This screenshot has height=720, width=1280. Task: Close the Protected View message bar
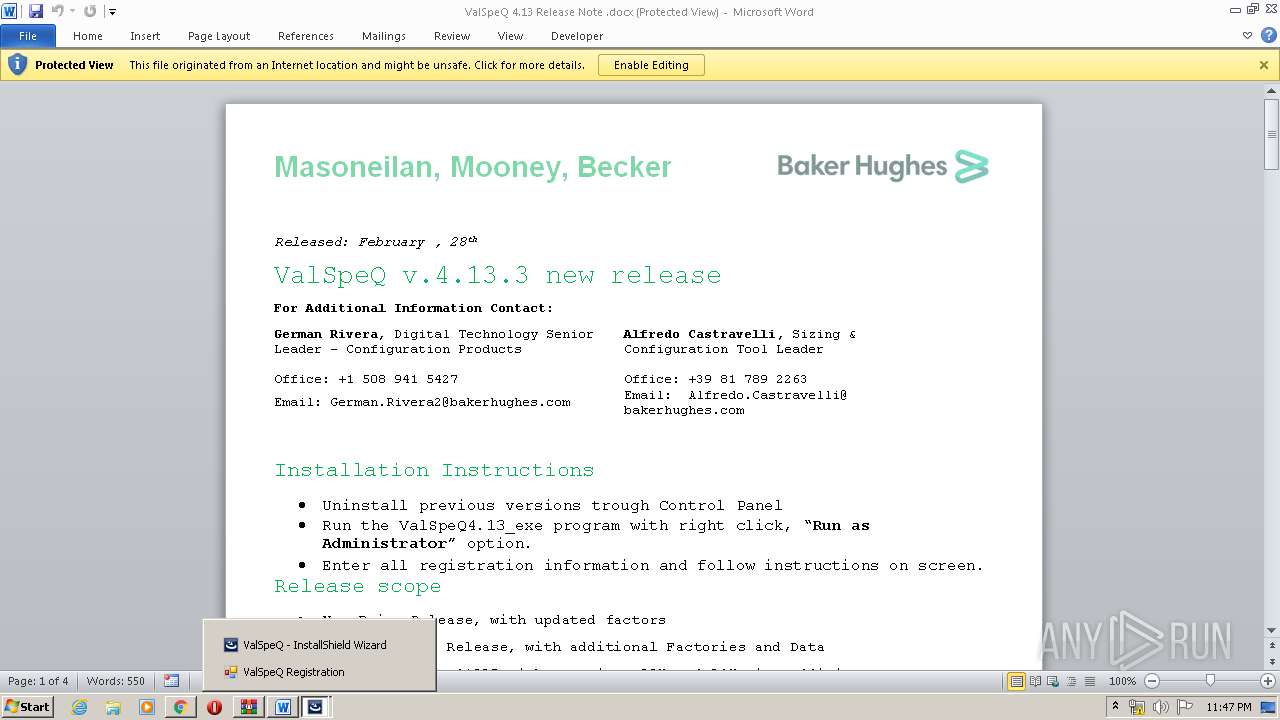(1264, 65)
